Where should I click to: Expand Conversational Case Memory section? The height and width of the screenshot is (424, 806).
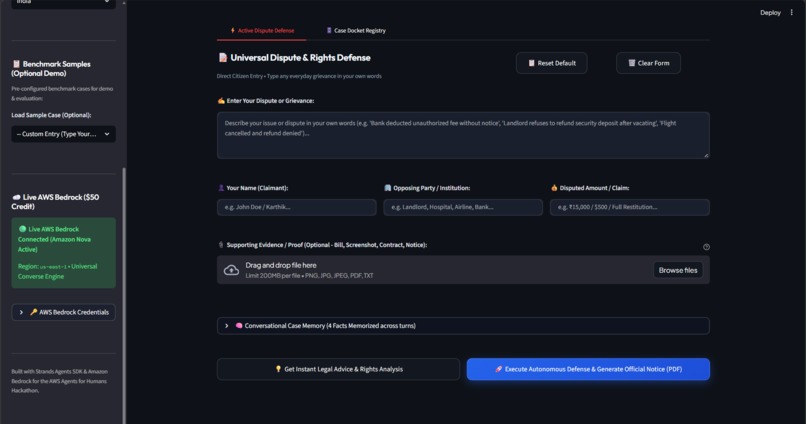(463, 326)
